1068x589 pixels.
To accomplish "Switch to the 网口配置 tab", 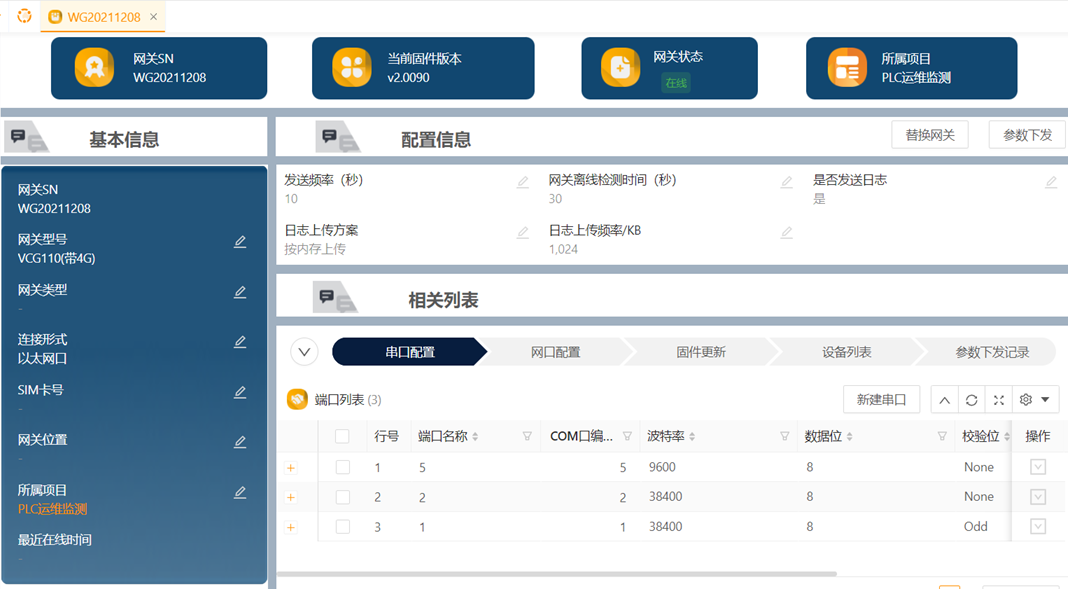I will [555, 352].
